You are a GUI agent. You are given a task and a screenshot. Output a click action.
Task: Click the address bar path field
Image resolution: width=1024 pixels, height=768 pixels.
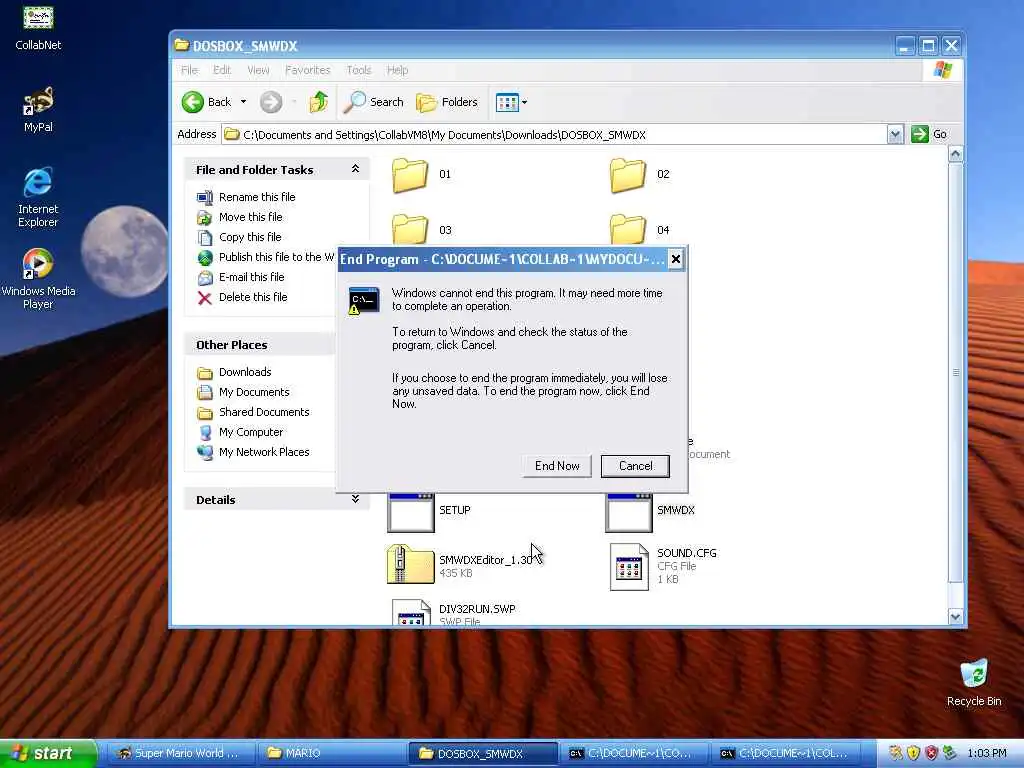tap(554, 135)
